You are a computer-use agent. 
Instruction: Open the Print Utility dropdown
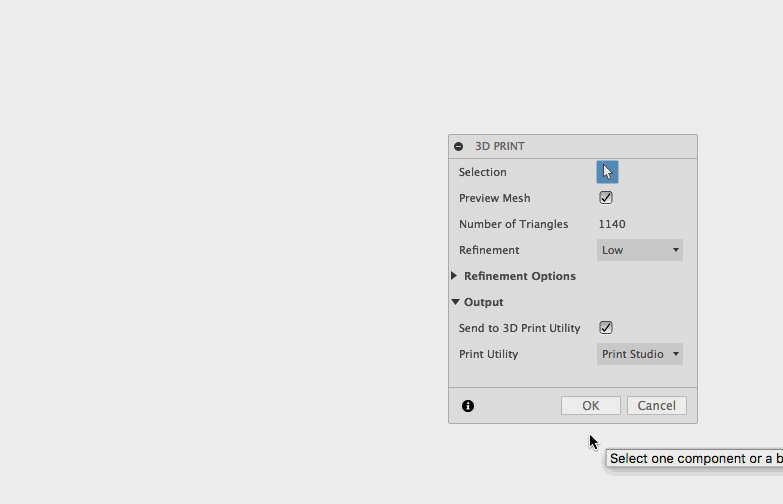640,354
